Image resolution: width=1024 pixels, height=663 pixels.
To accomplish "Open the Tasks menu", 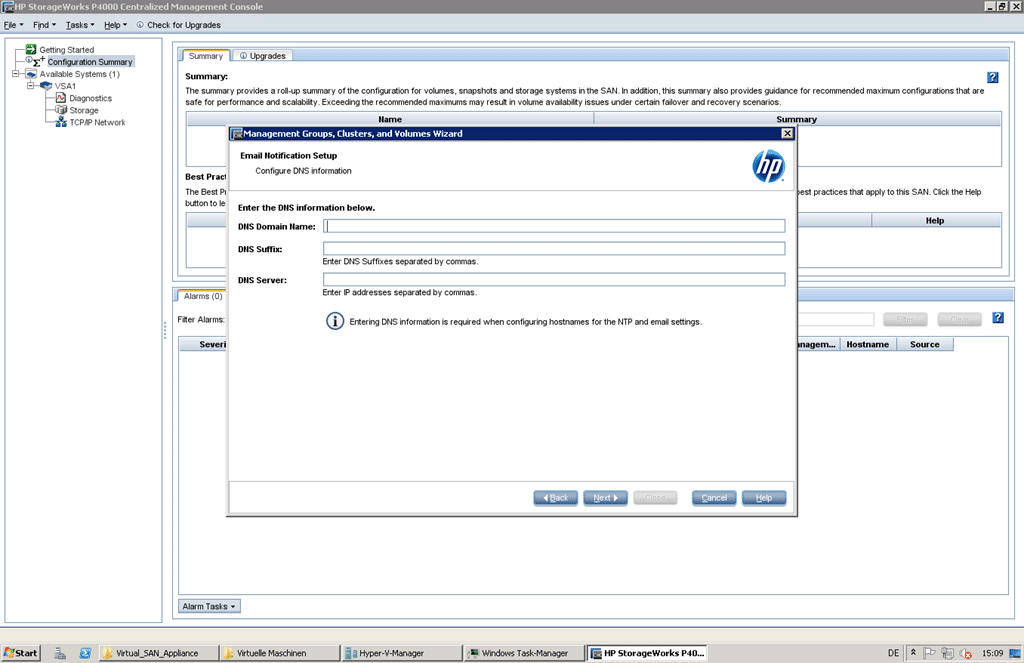I will click(80, 25).
